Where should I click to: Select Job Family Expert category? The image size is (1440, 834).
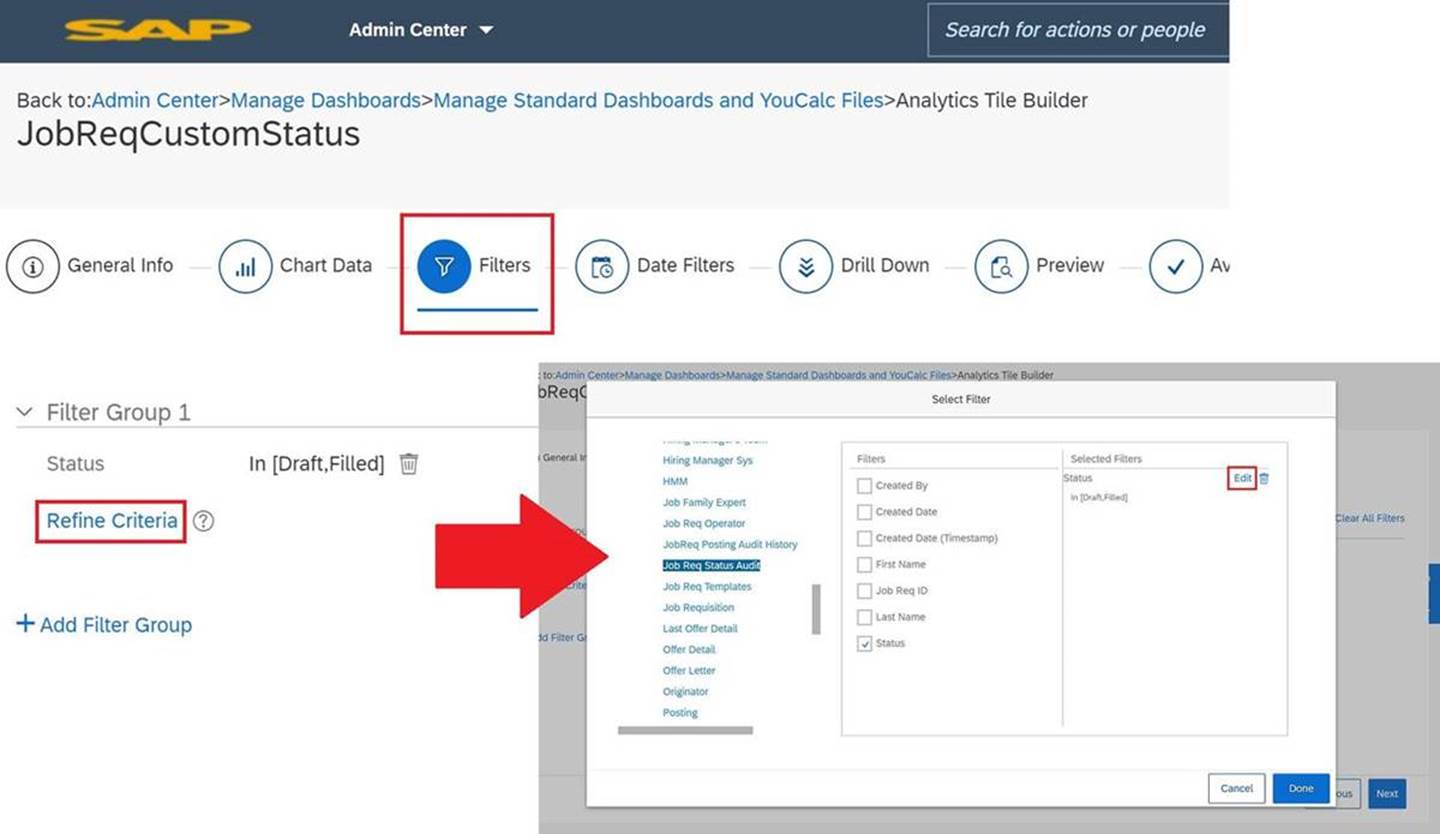coord(704,503)
